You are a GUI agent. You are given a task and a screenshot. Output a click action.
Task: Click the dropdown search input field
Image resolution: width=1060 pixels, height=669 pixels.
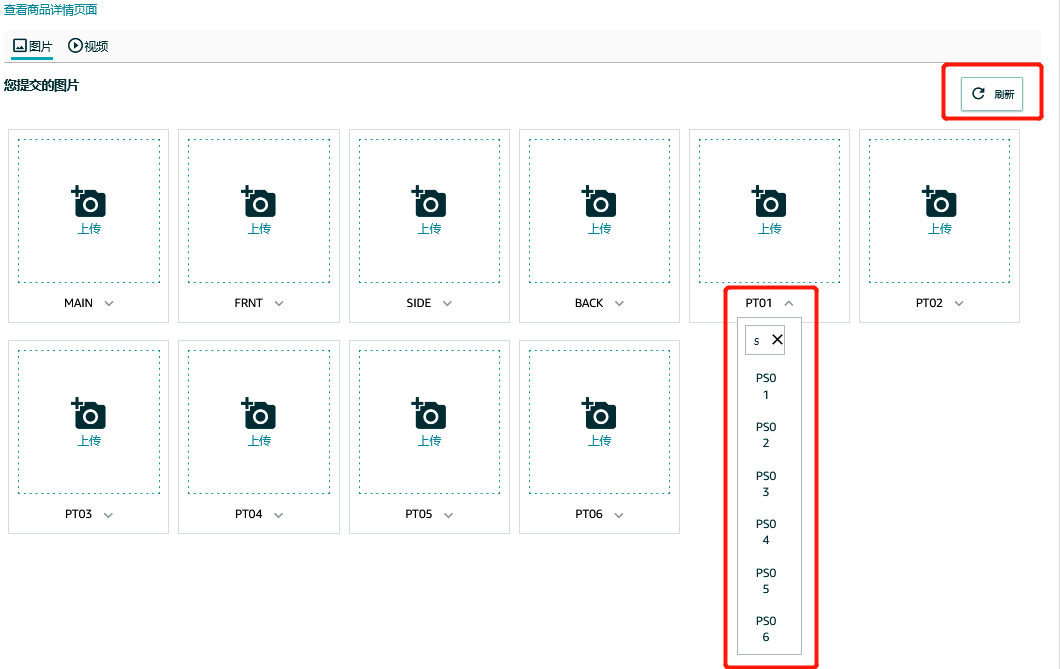pos(758,340)
